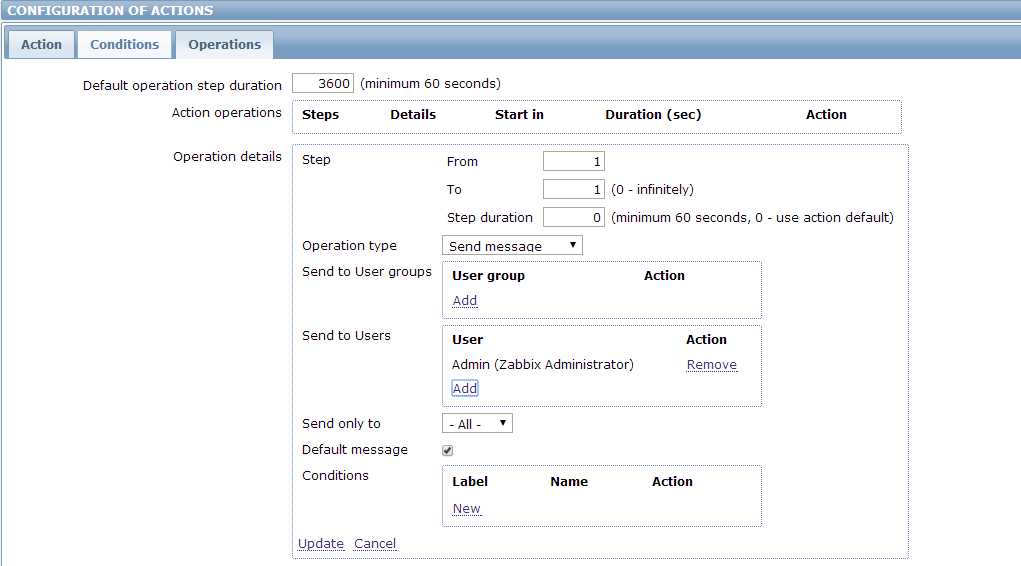Viewport: 1021px width, 566px height.
Task: Click the Step To input field
Action: [574, 190]
